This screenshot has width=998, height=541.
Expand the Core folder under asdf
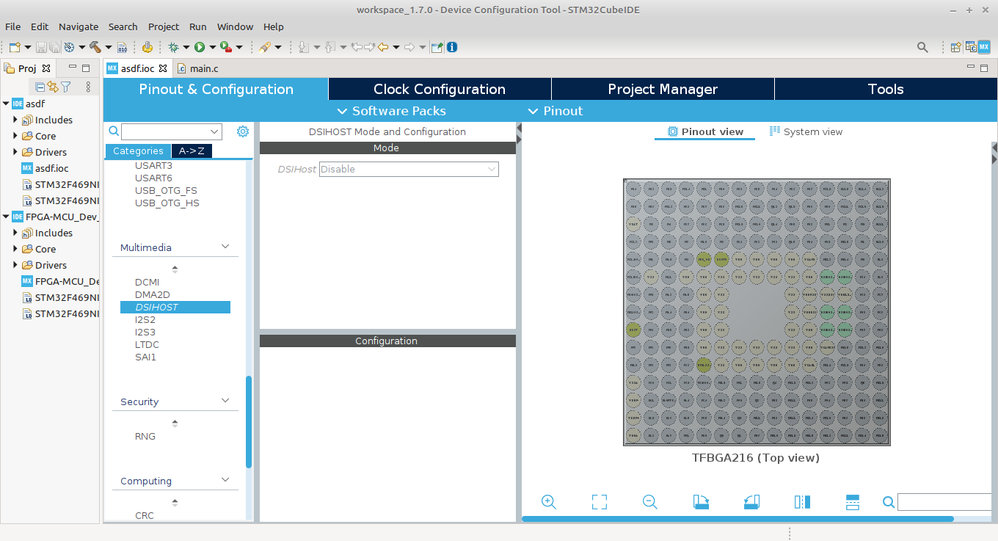15,136
